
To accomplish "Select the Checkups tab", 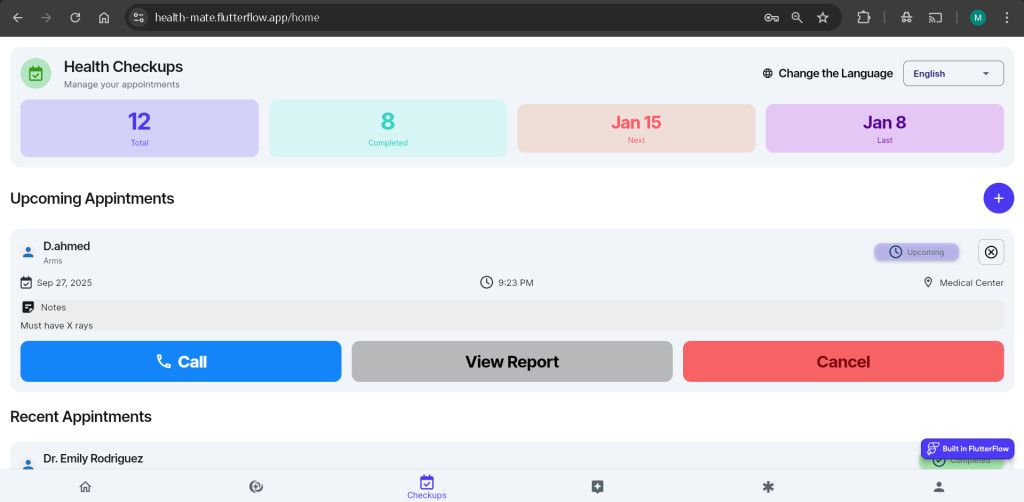I will tap(427, 487).
